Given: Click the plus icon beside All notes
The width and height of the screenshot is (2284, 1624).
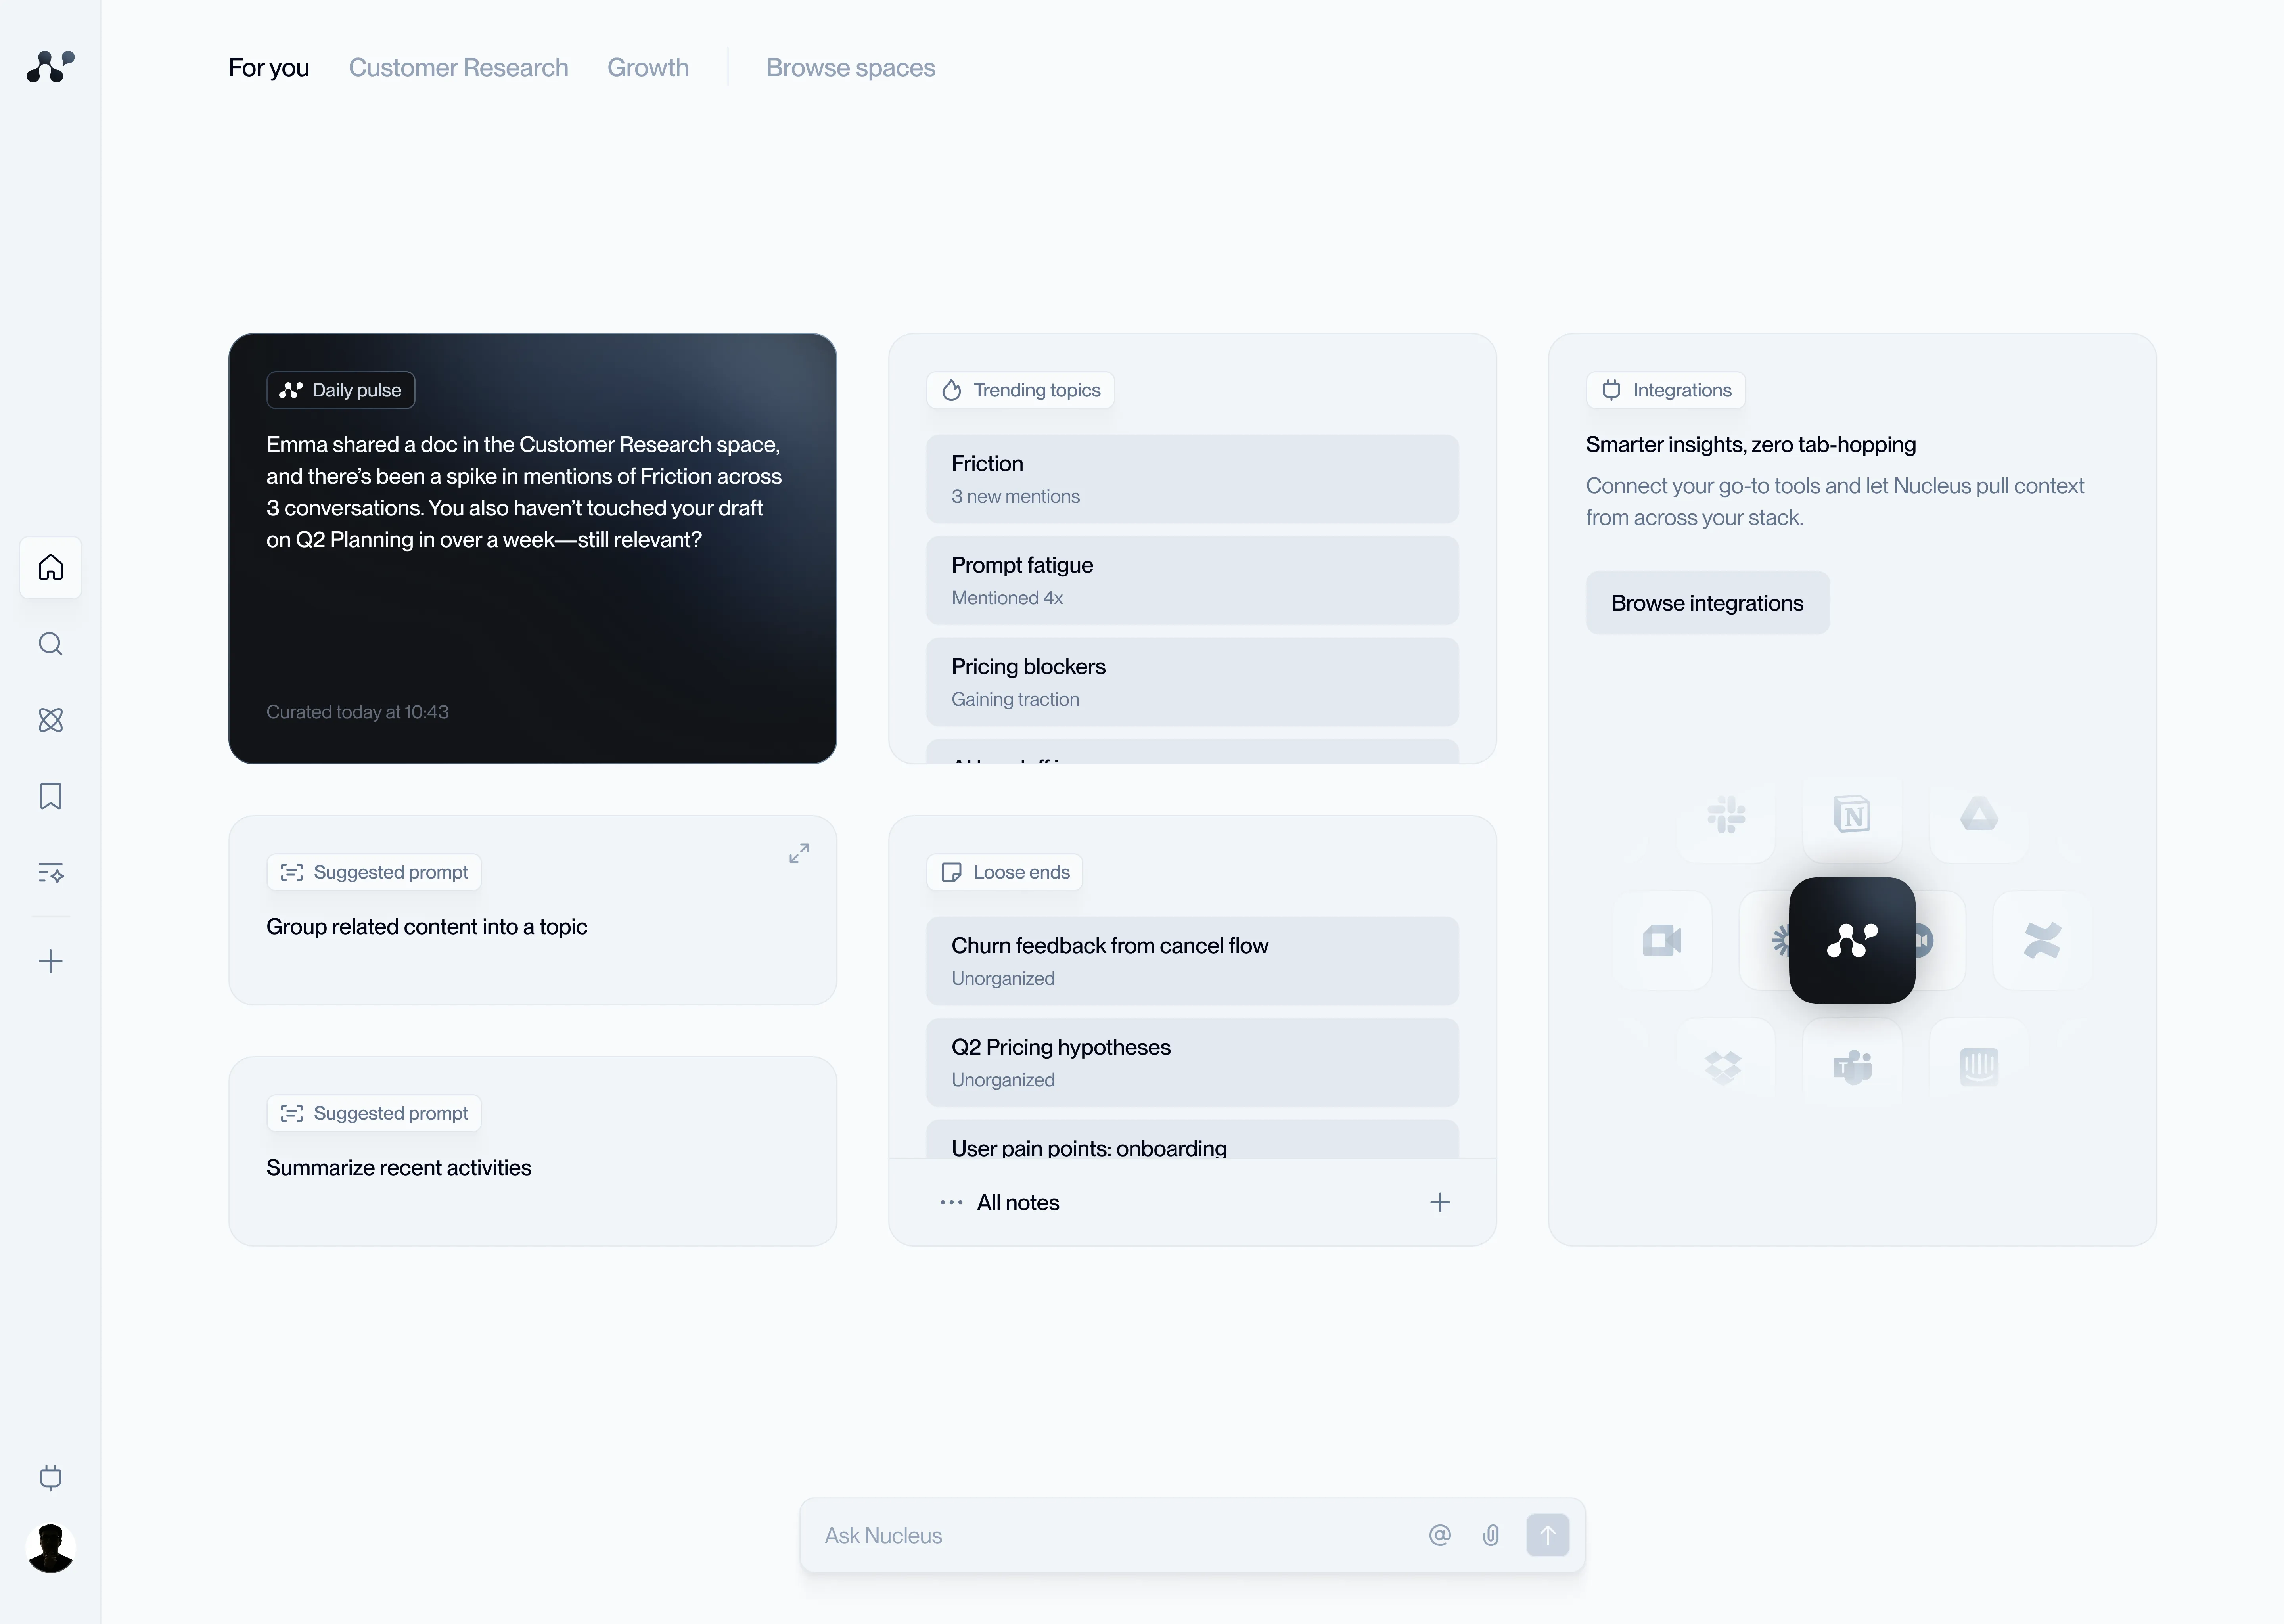Looking at the screenshot, I should tap(1440, 1202).
